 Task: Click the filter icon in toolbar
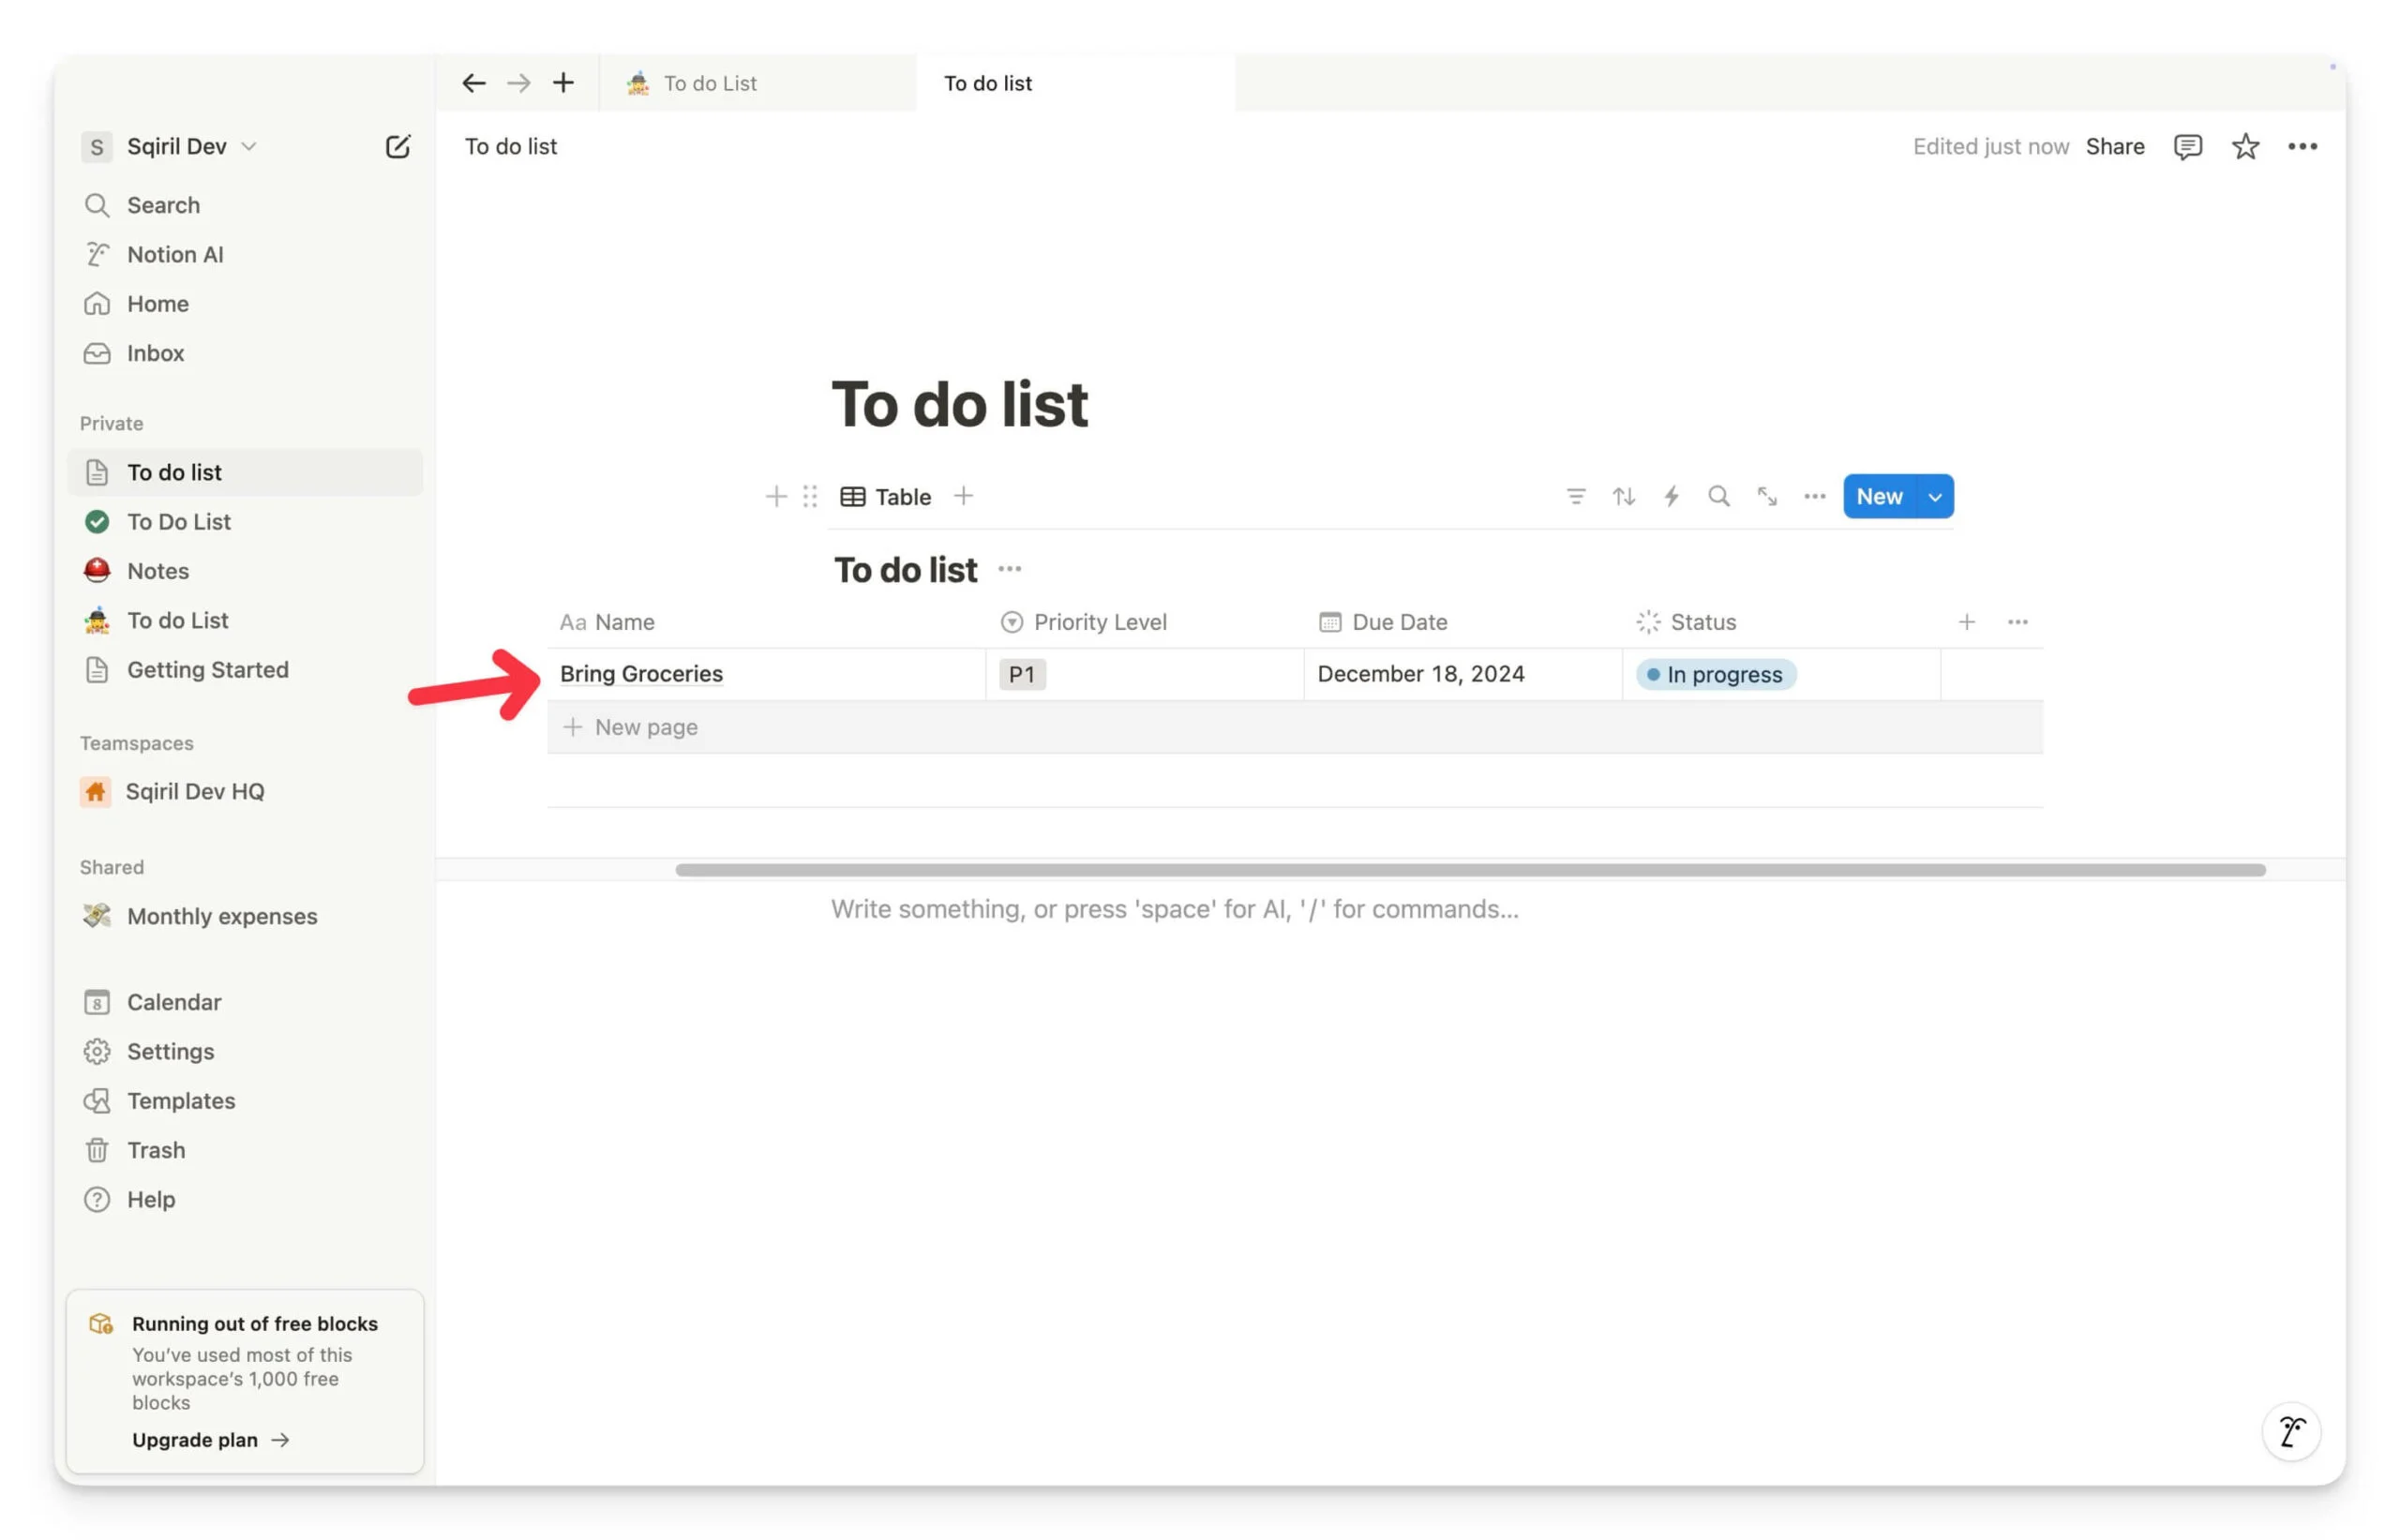tap(1576, 497)
